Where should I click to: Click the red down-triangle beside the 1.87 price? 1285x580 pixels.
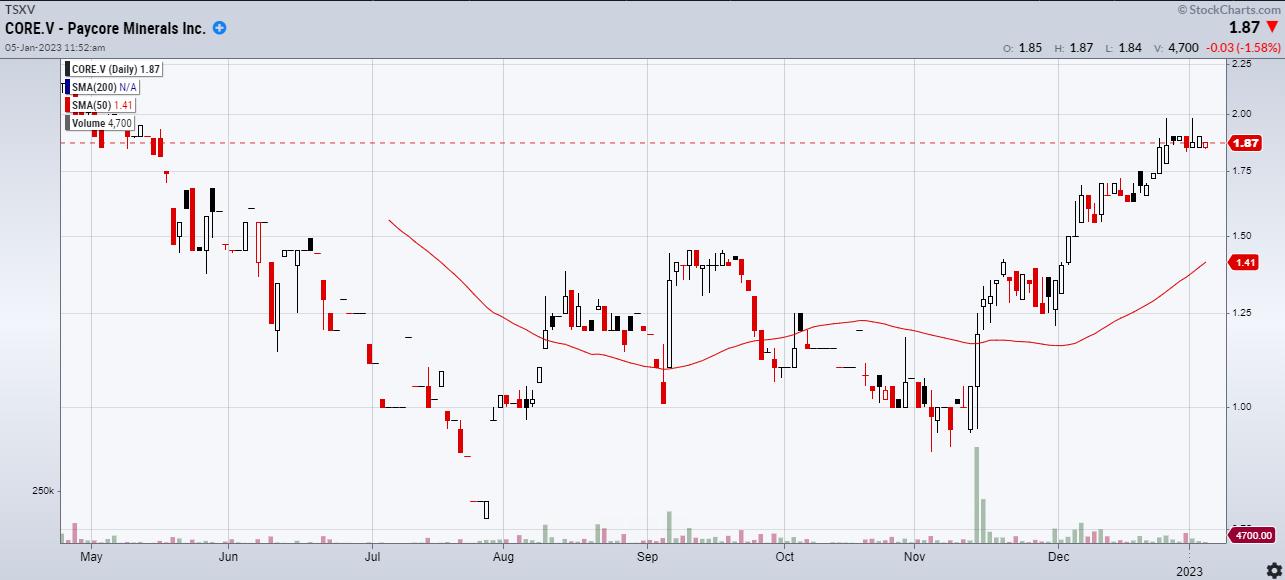coord(1271,28)
